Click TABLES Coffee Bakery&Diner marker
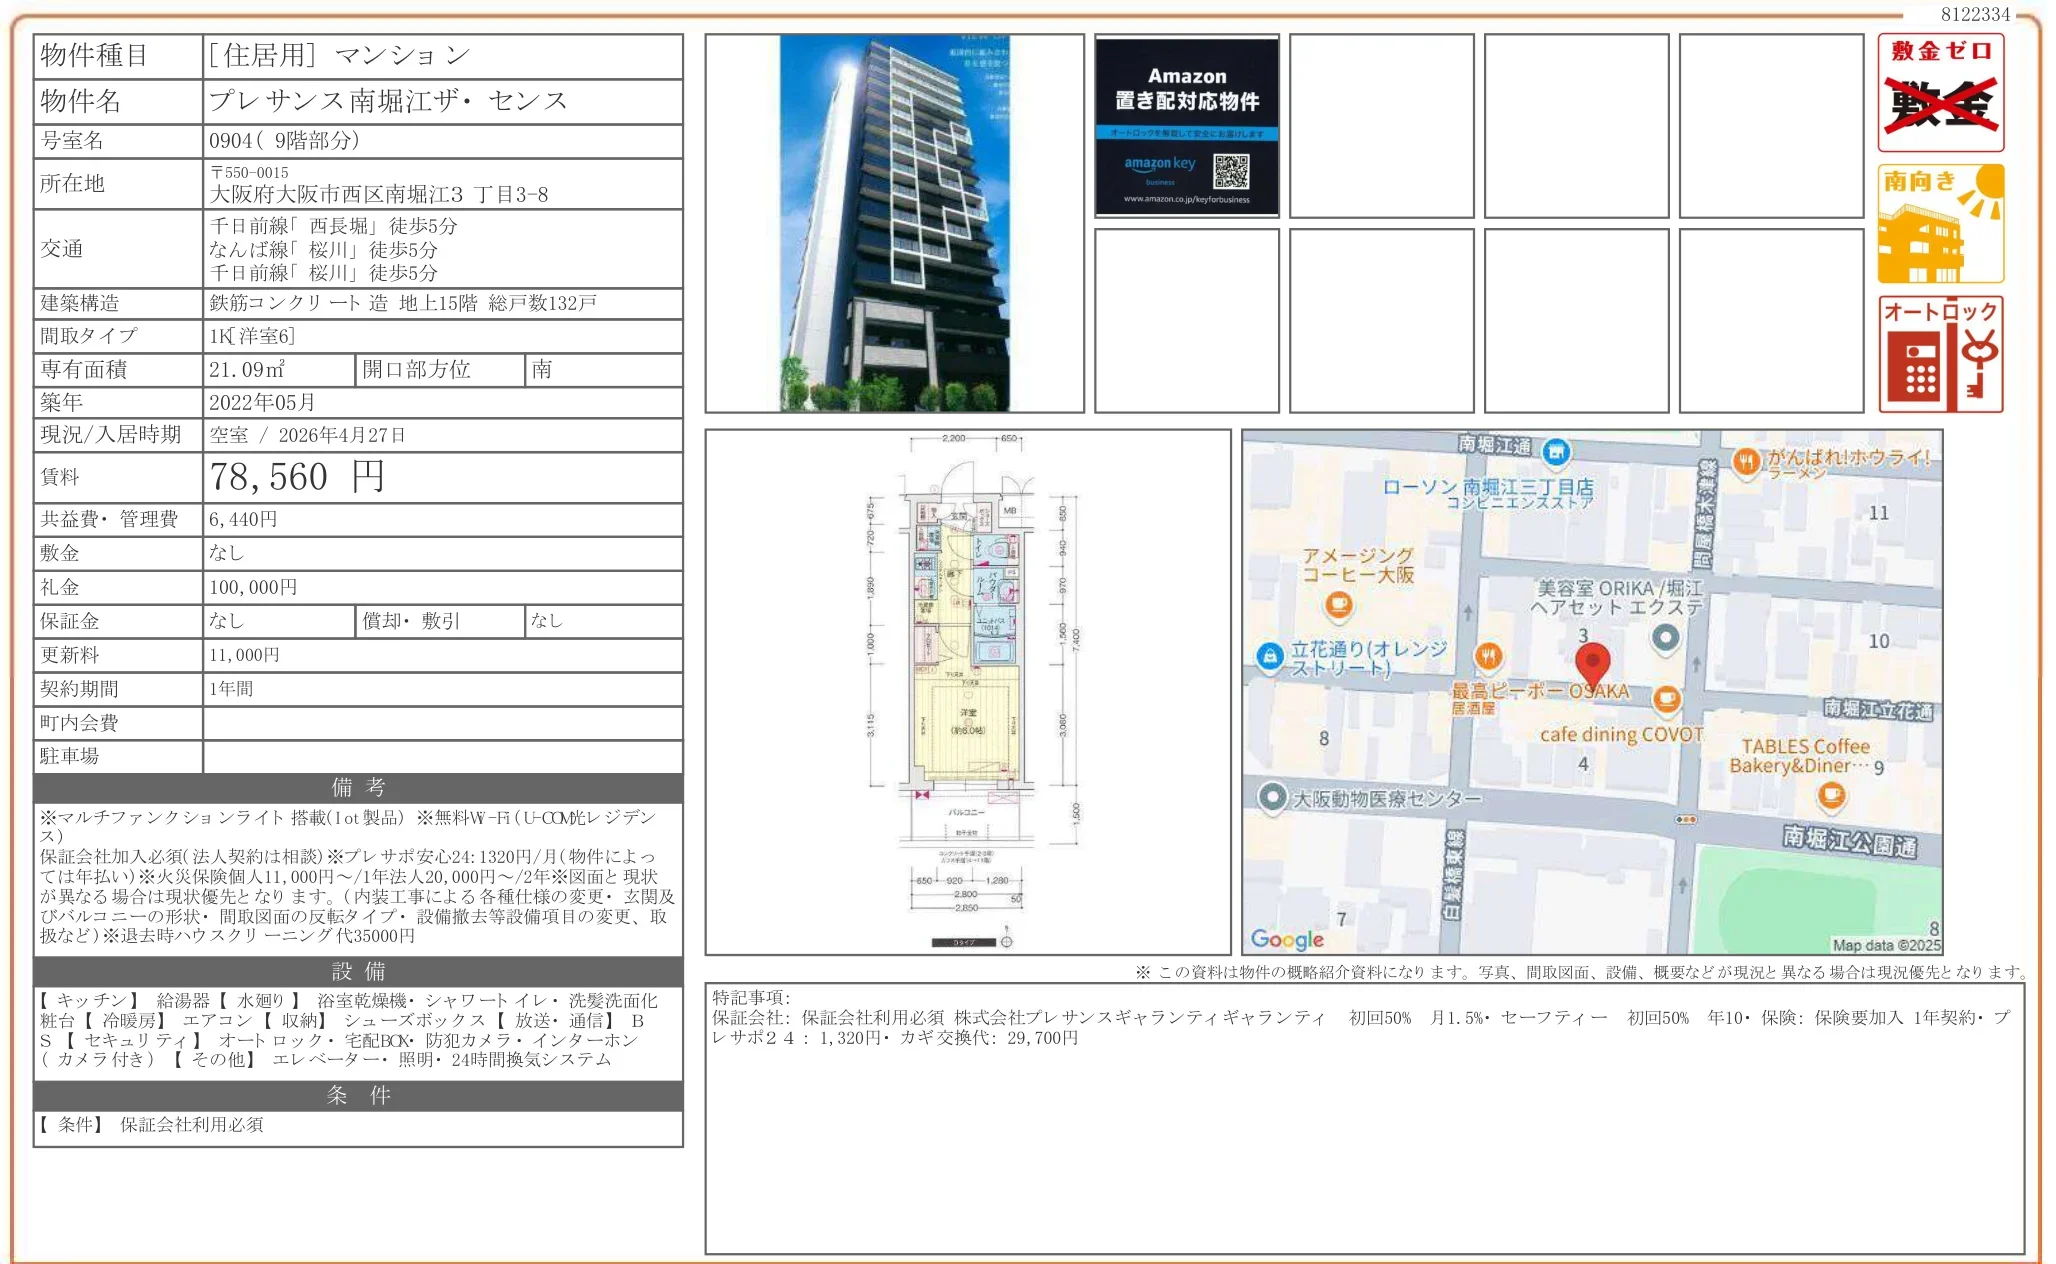2056x1264 pixels. [x=1831, y=795]
